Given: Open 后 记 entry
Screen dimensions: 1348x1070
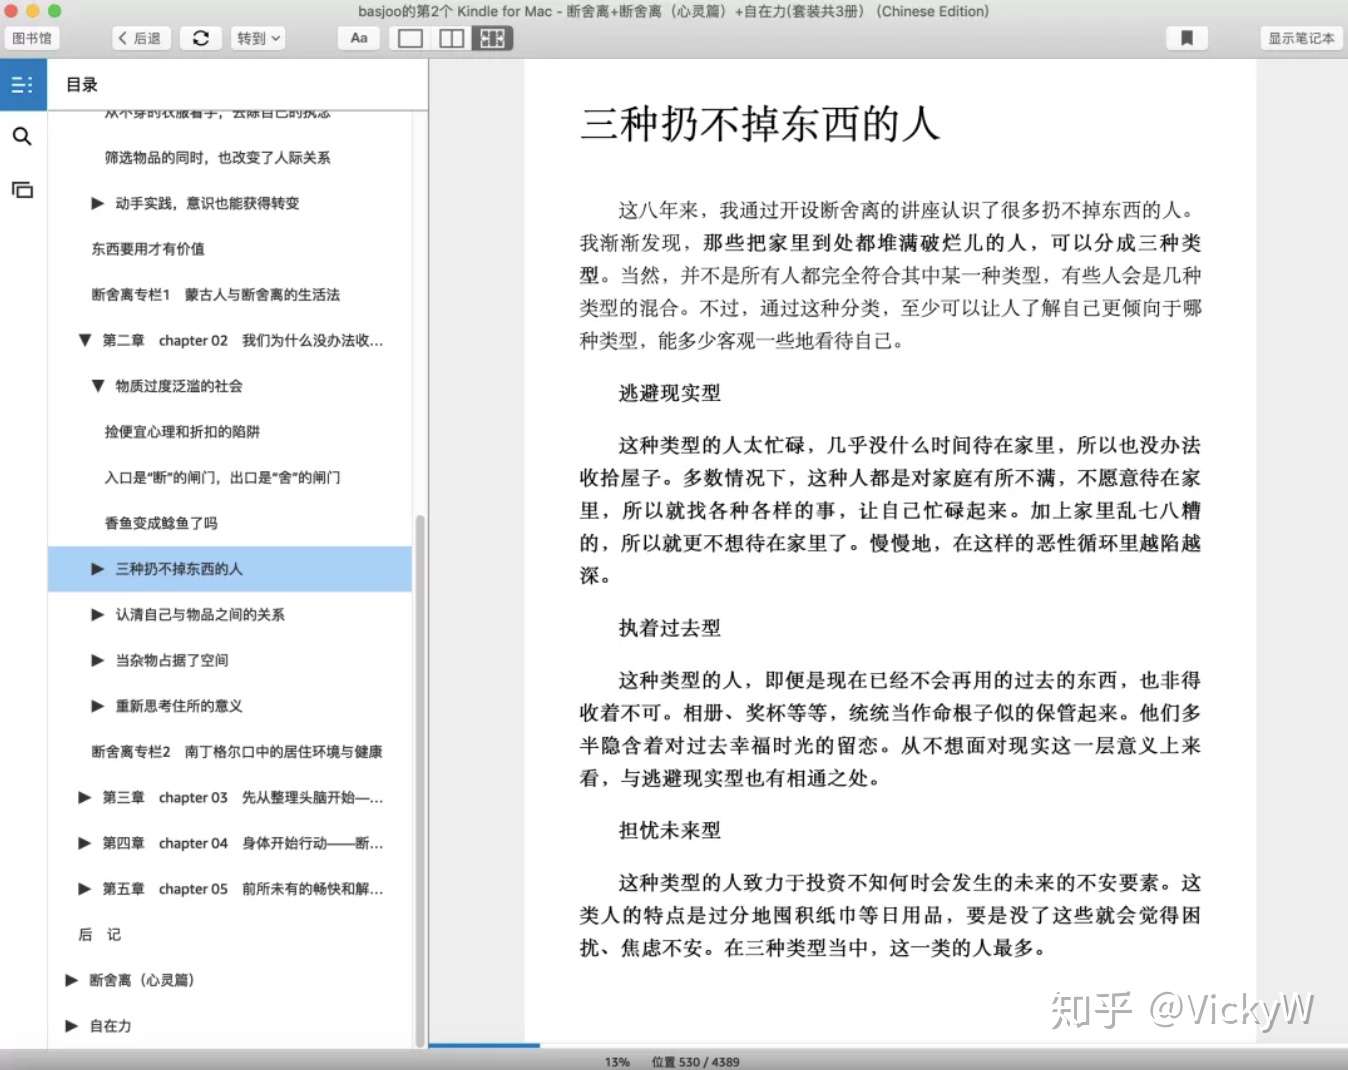Looking at the screenshot, I should coord(100,934).
